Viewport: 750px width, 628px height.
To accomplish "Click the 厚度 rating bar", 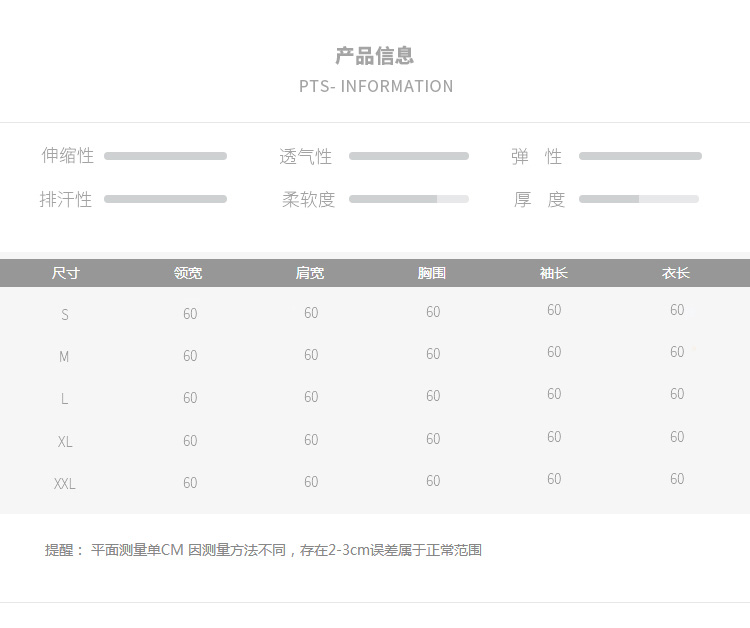I will click(639, 199).
